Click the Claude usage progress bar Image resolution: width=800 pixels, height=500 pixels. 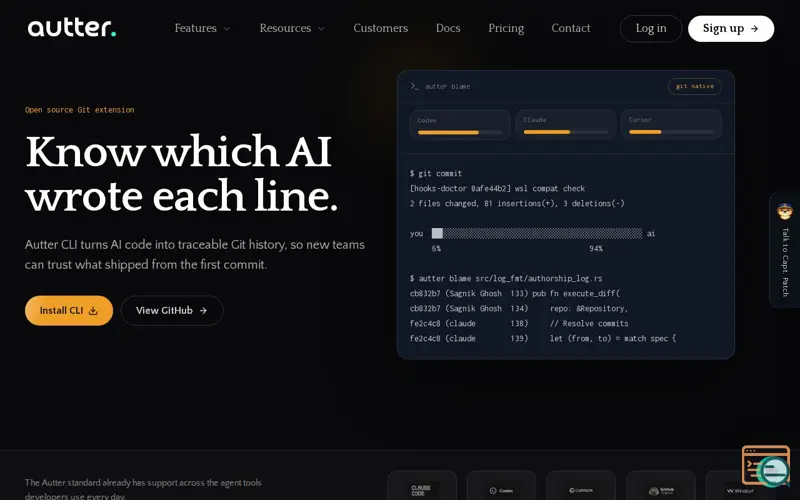tap(566, 132)
